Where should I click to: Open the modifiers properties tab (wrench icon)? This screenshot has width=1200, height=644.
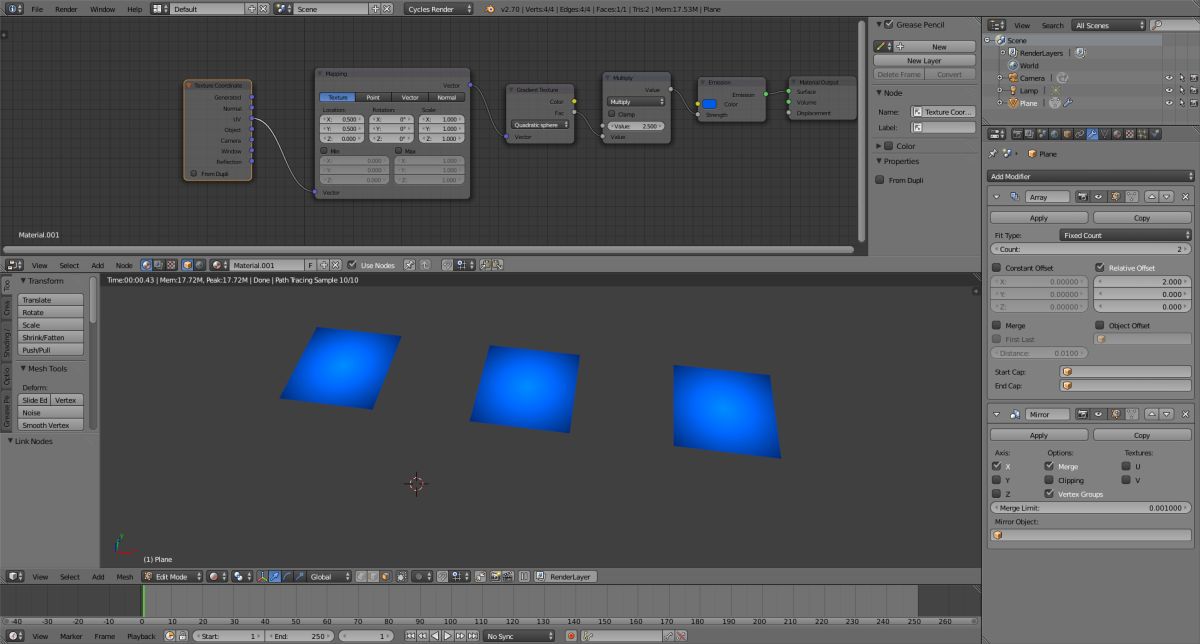coord(1092,133)
